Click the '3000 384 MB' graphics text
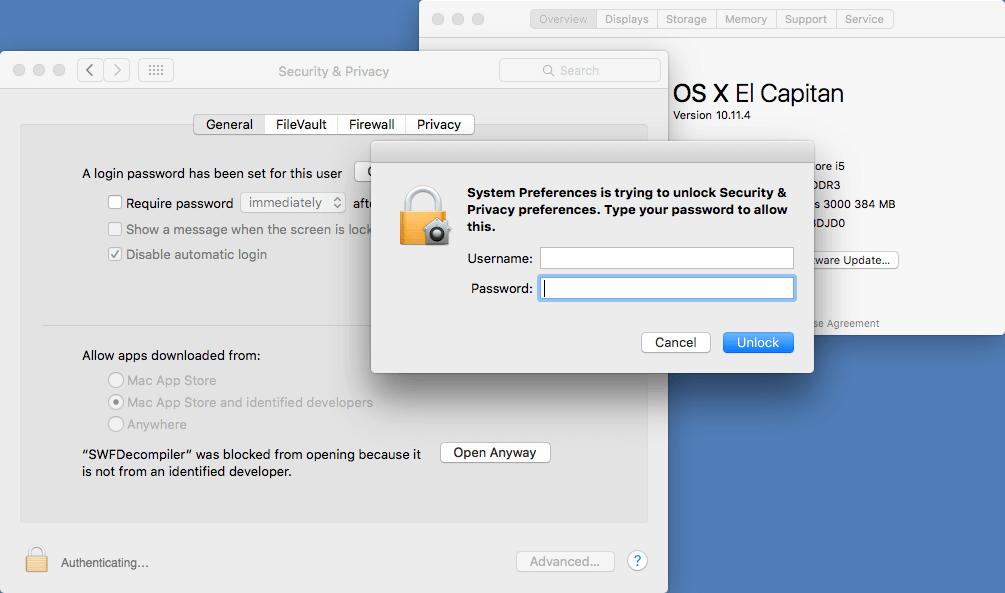1005x593 pixels. (859, 204)
